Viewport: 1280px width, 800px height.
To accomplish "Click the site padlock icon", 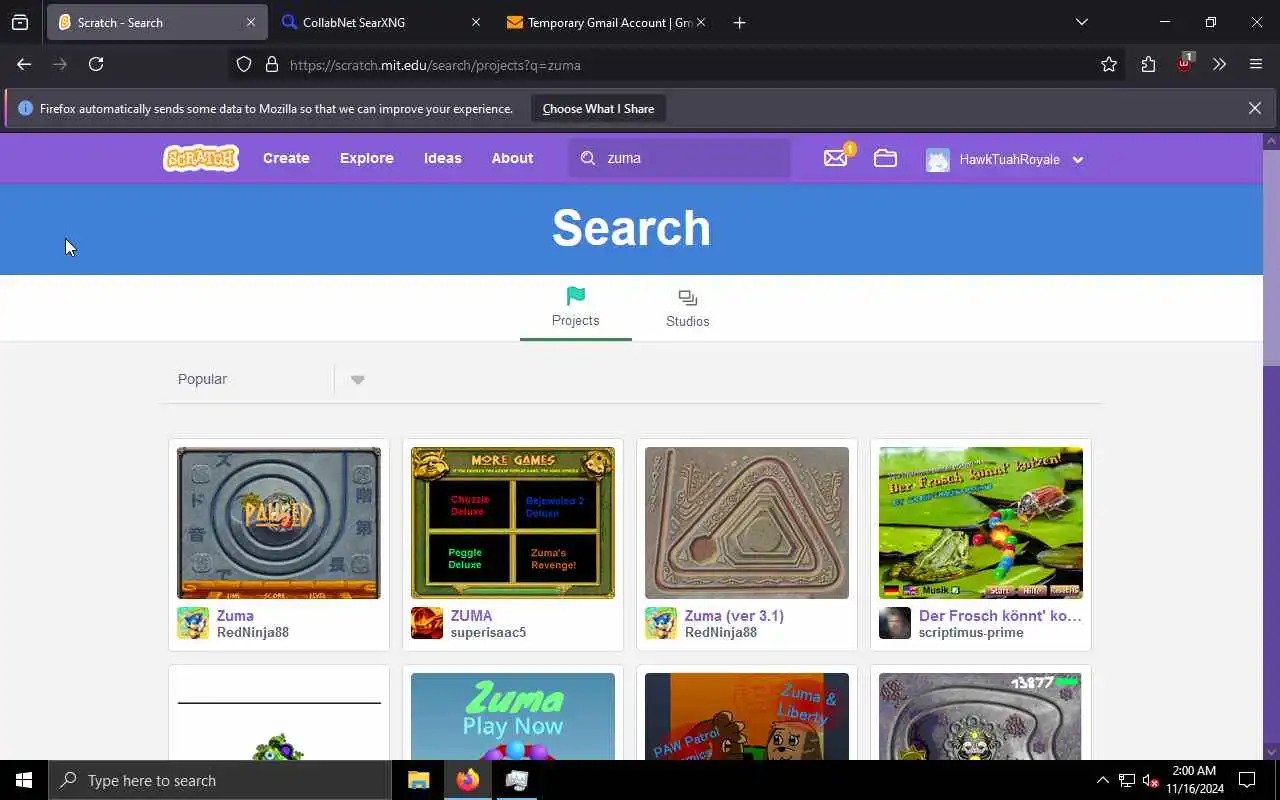I will pos(271,65).
